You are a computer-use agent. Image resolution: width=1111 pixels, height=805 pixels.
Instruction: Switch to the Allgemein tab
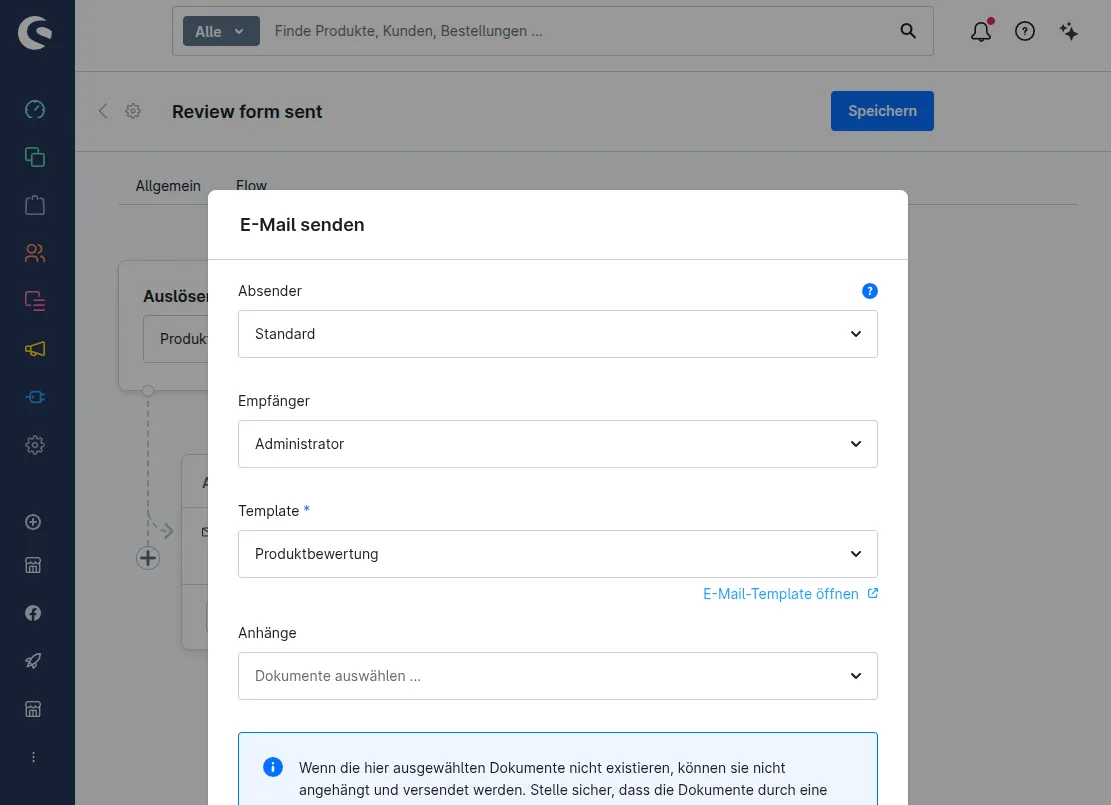click(168, 186)
